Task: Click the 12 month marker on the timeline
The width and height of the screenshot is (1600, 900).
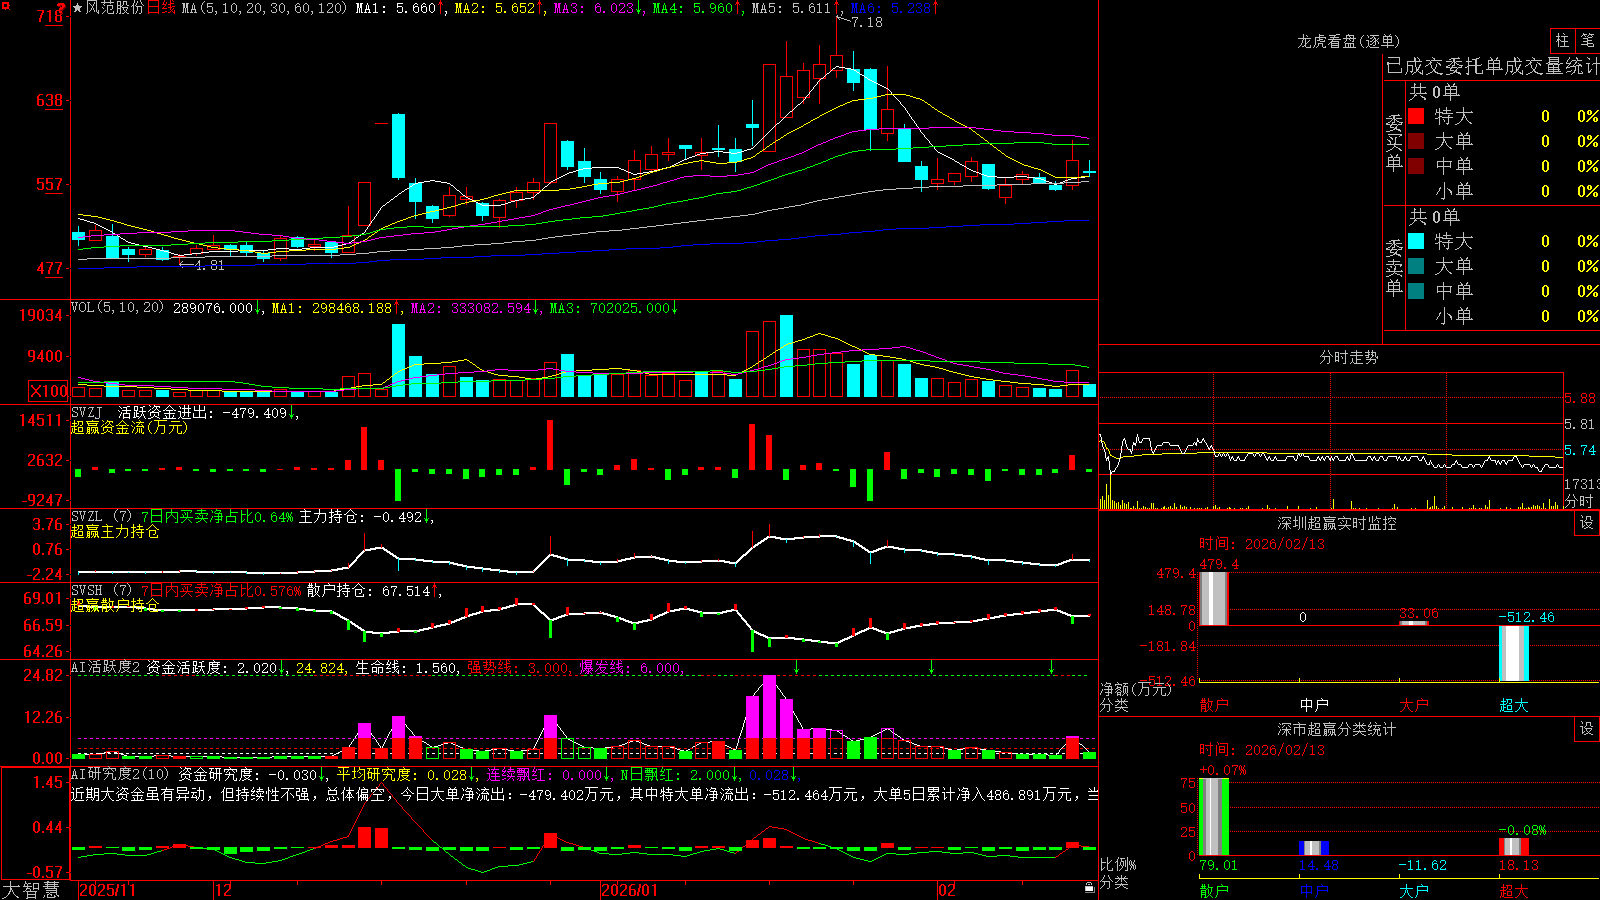Action: [224, 890]
